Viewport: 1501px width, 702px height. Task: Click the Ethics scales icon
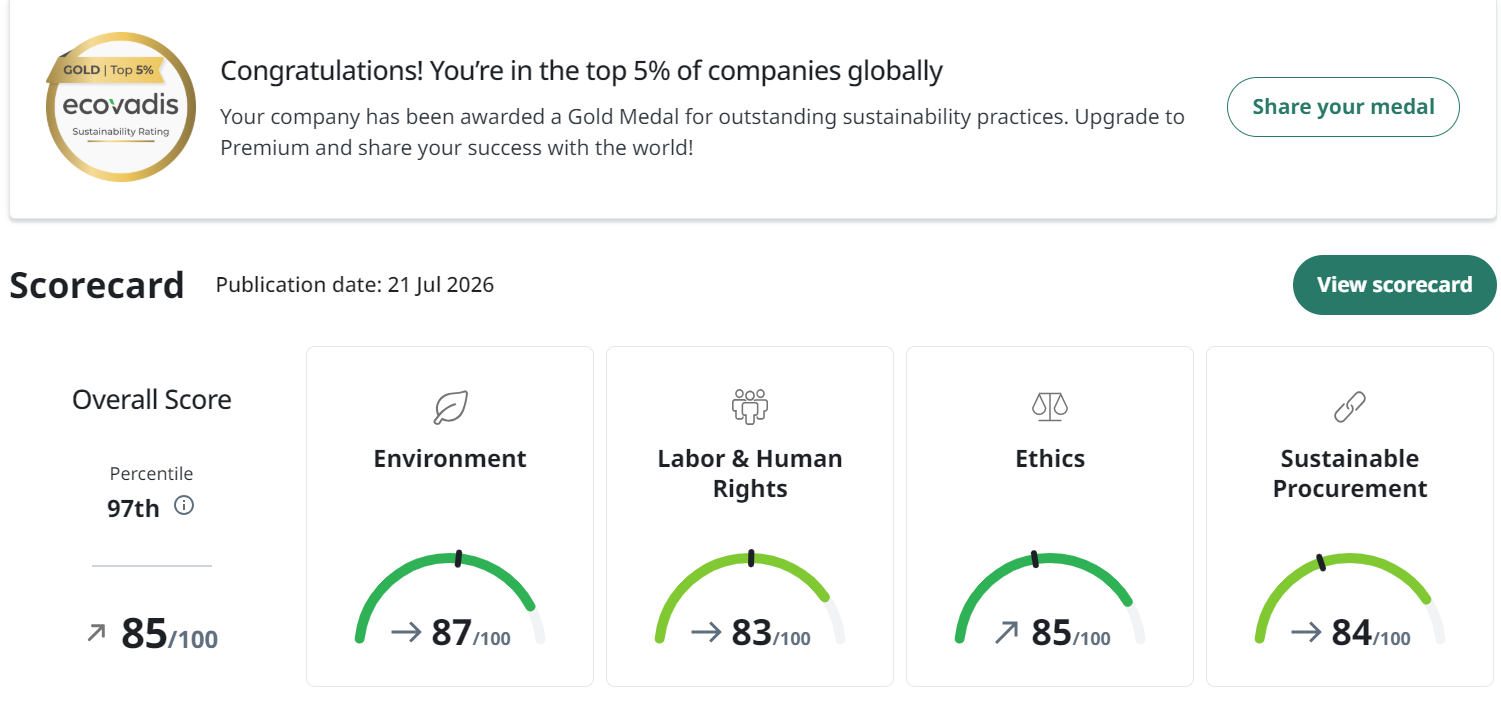tap(1050, 407)
